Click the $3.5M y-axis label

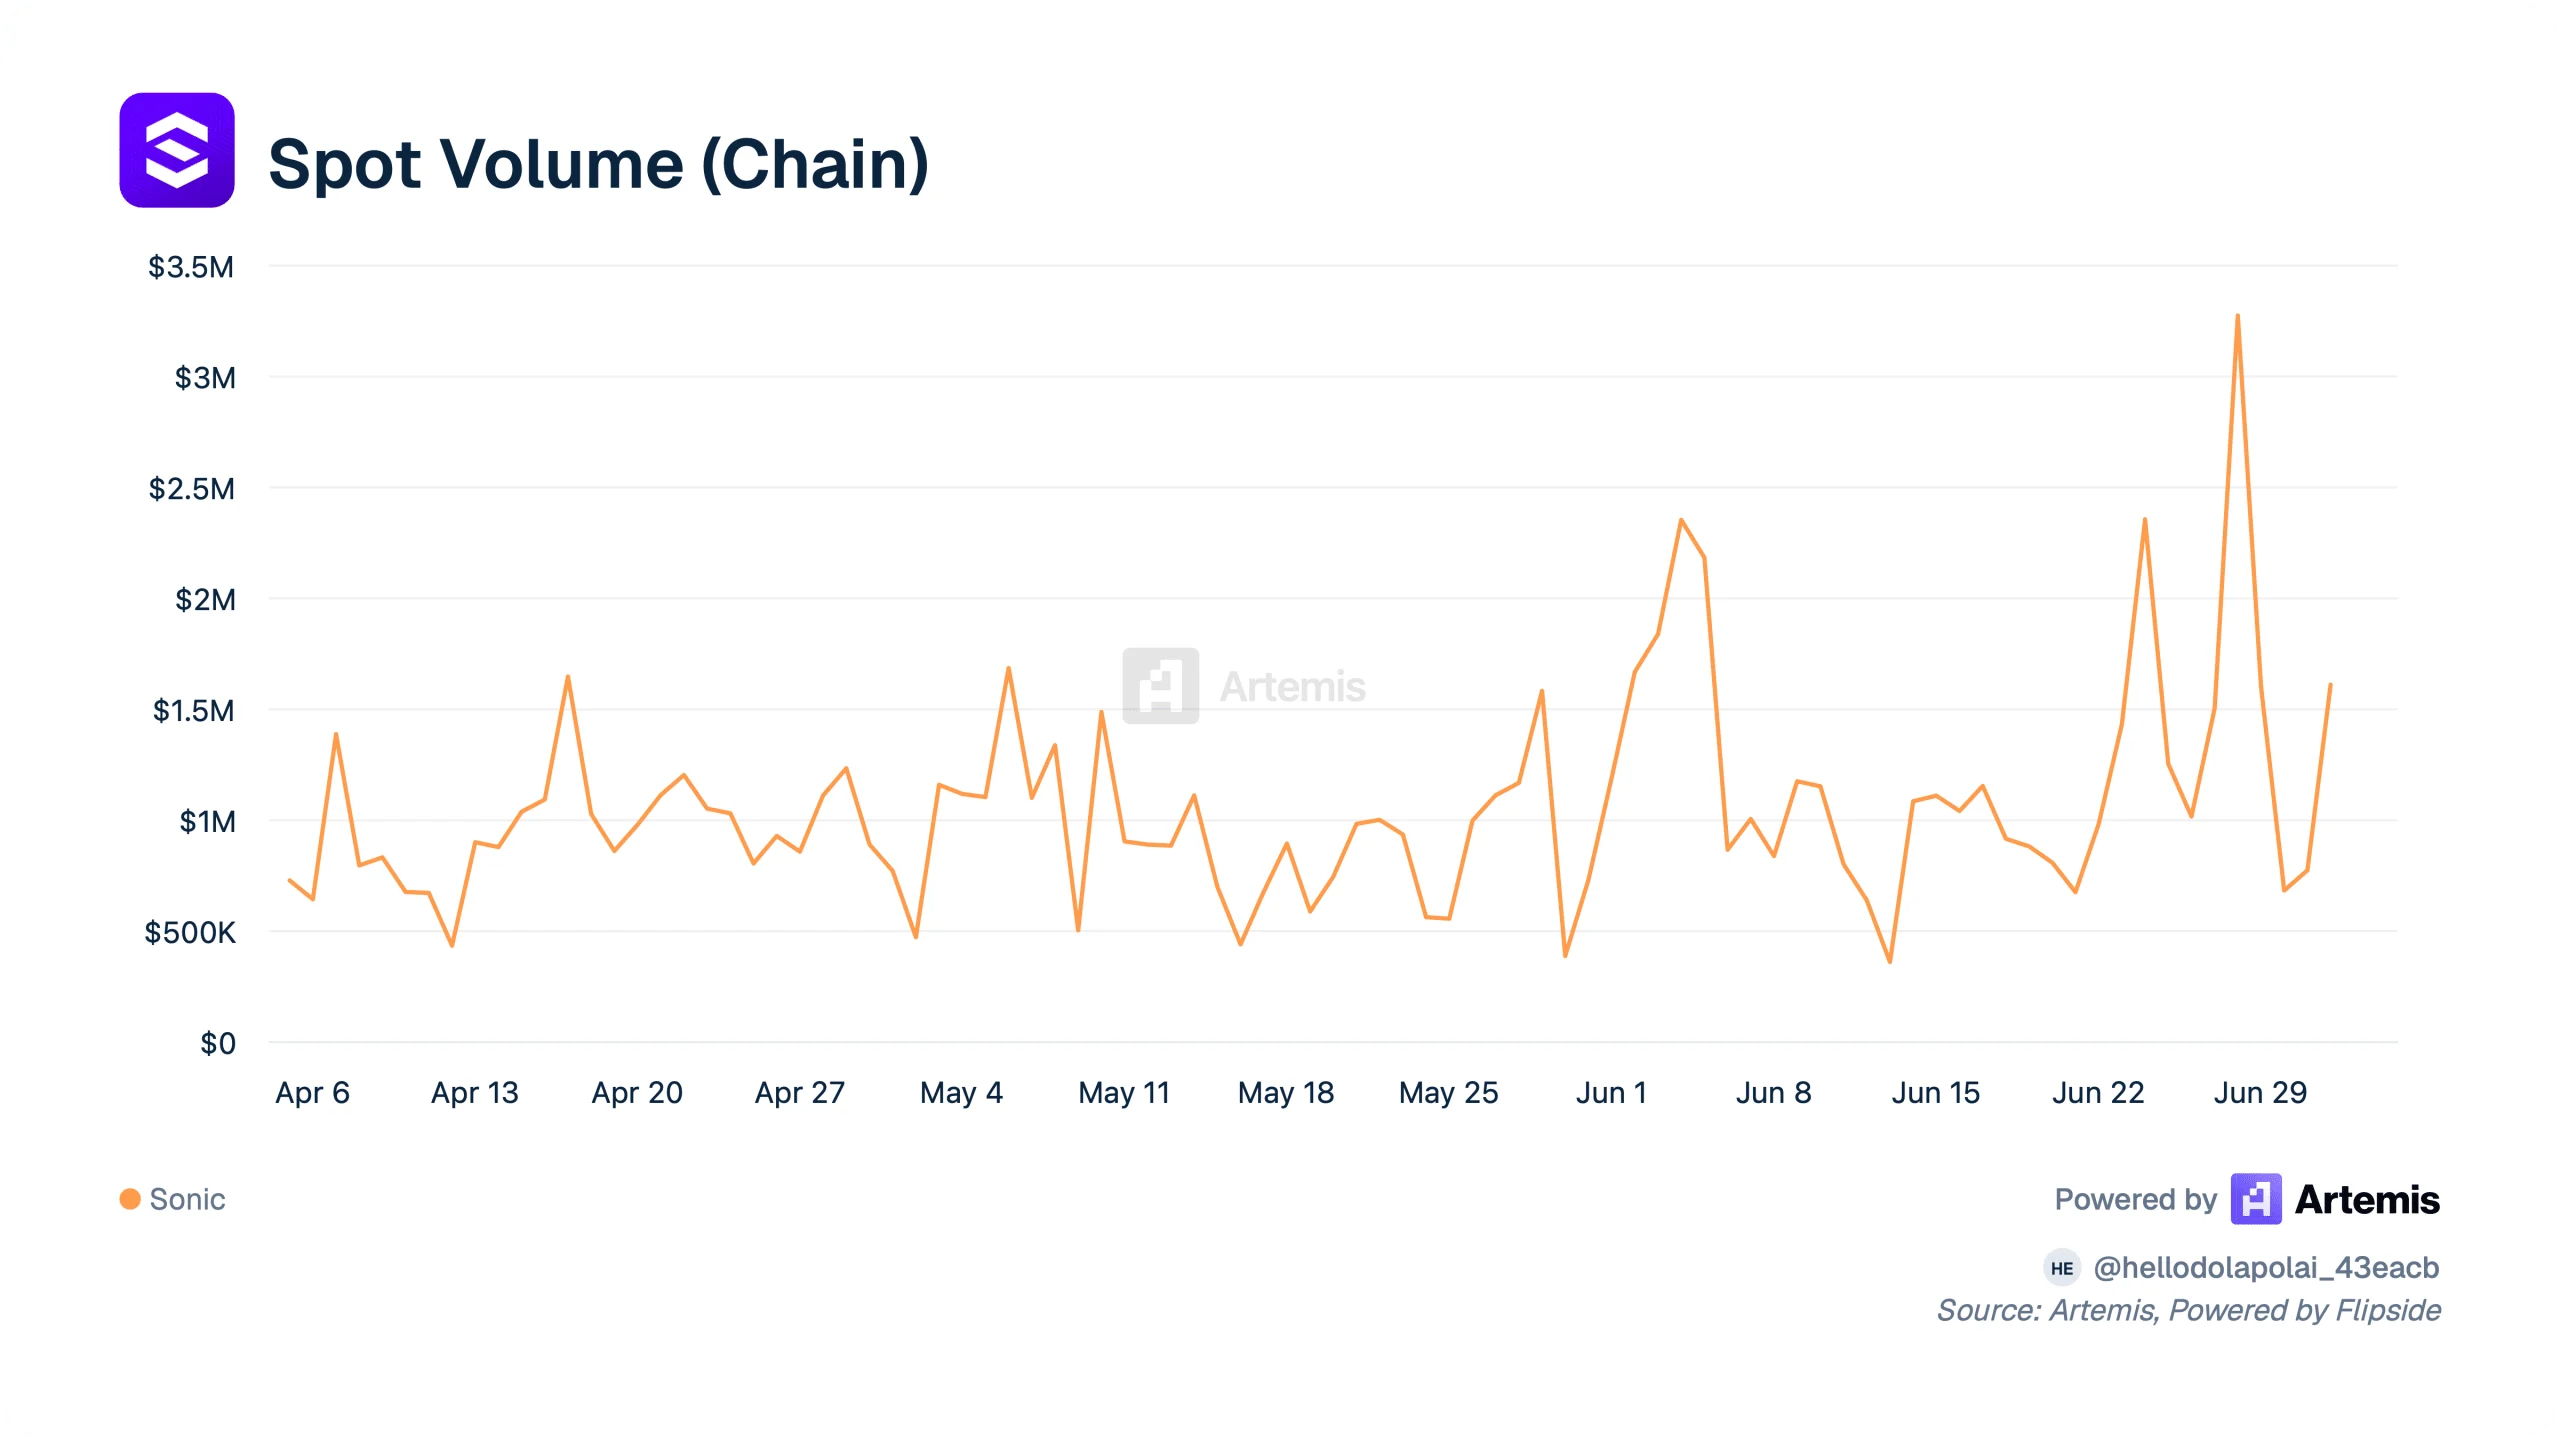pyautogui.click(x=191, y=267)
